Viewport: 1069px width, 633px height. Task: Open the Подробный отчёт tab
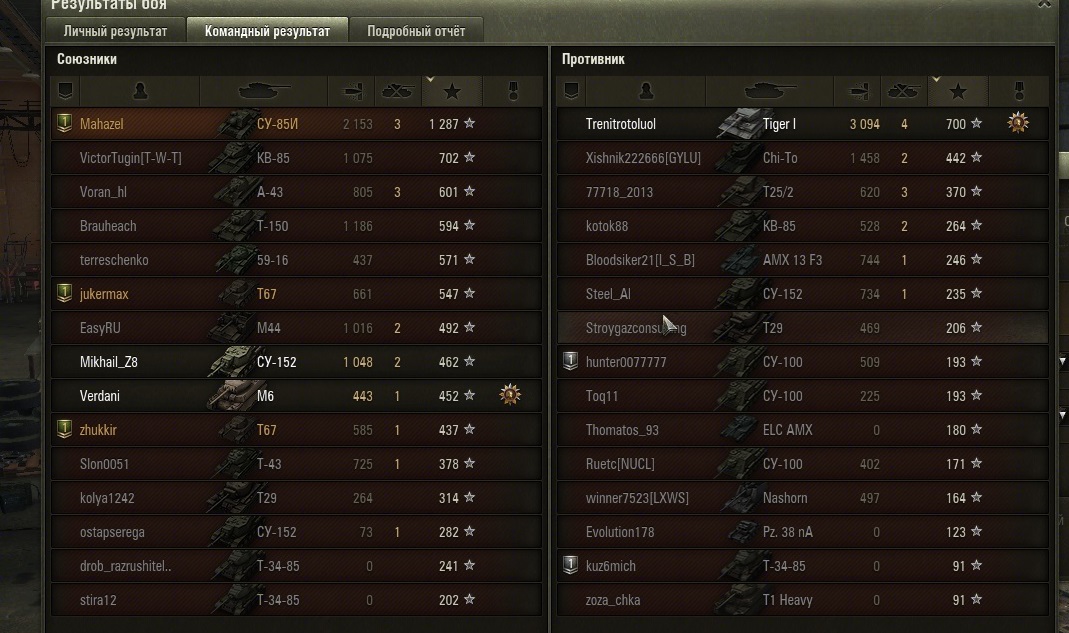(416, 31)
